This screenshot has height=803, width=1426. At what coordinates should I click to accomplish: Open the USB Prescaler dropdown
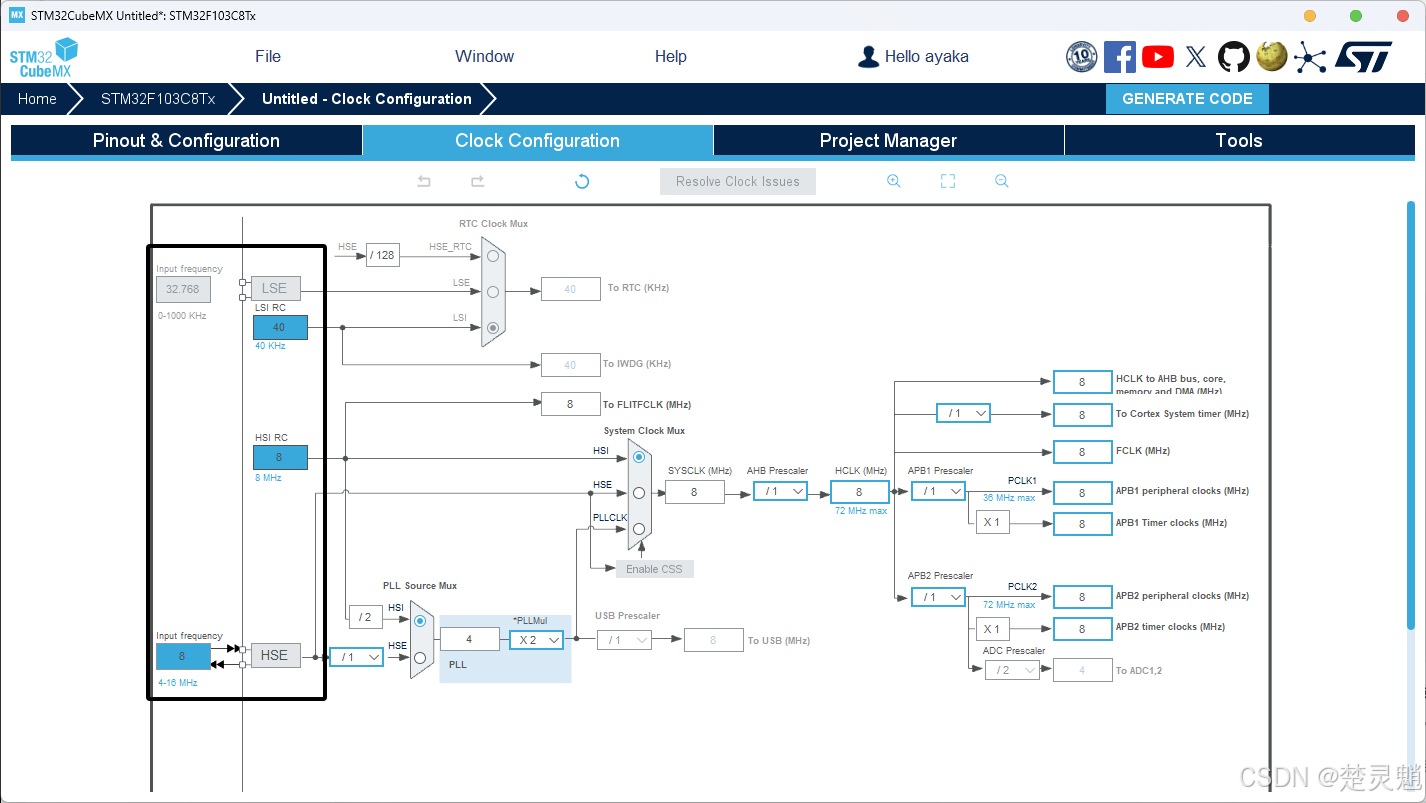[625, 640]
